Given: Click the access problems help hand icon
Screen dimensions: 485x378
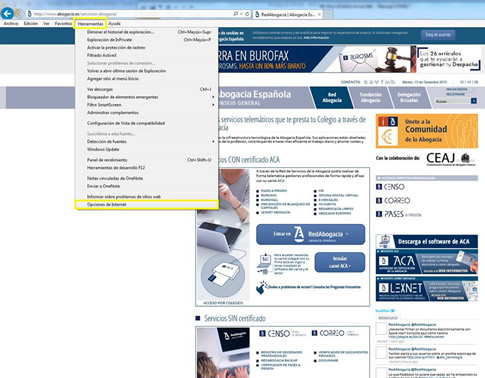Looking at the screenshot, I should coord(262,287).
